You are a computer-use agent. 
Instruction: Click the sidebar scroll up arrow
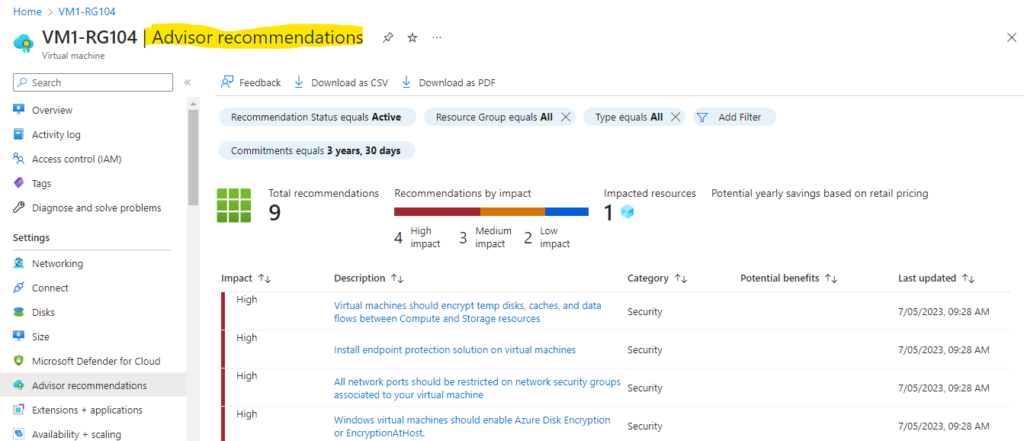193,103
